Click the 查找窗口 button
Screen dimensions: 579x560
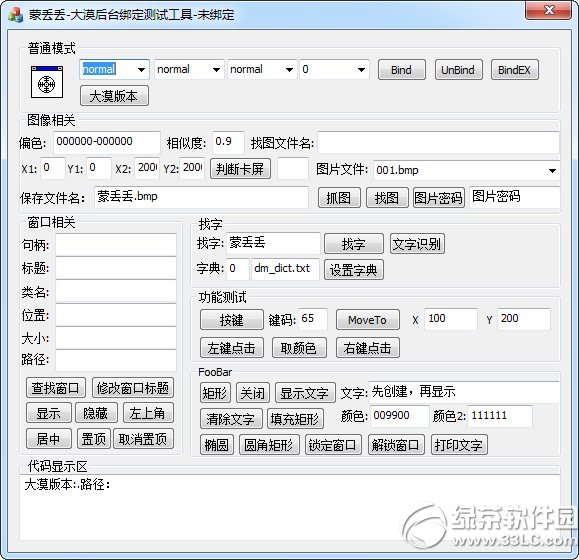coord(56,388)
